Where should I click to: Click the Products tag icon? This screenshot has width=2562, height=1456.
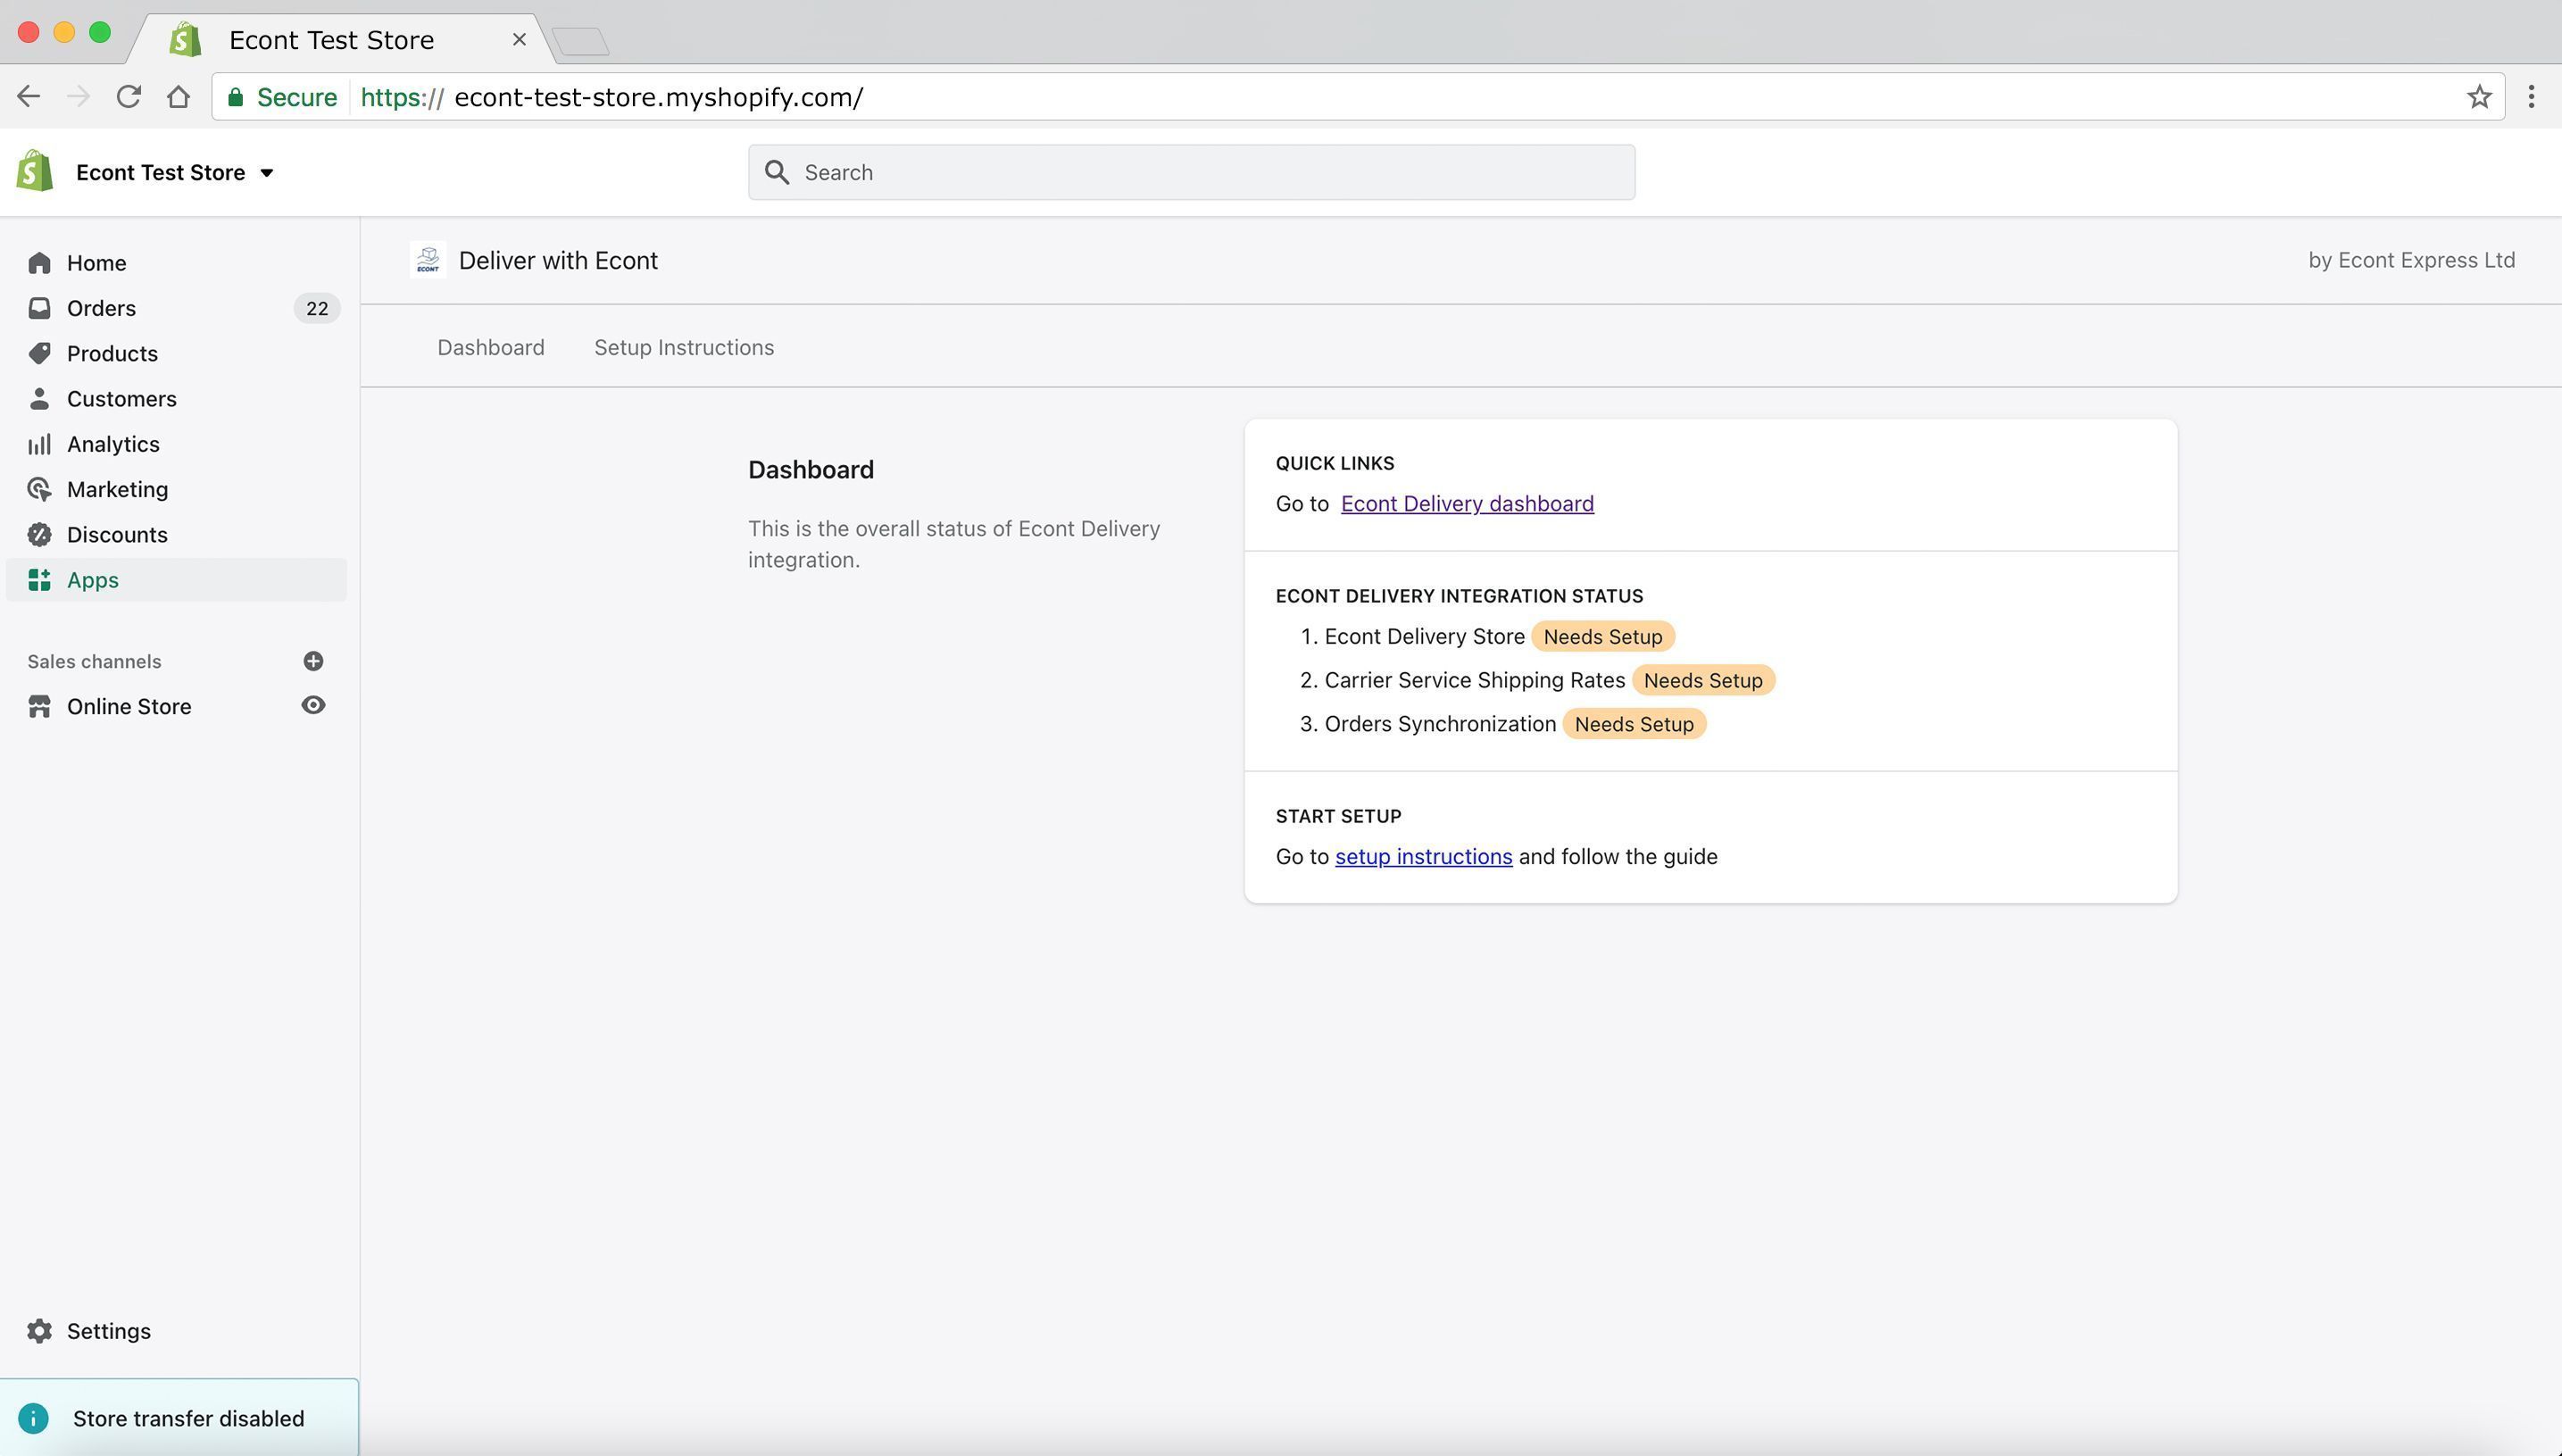(39, 353)
